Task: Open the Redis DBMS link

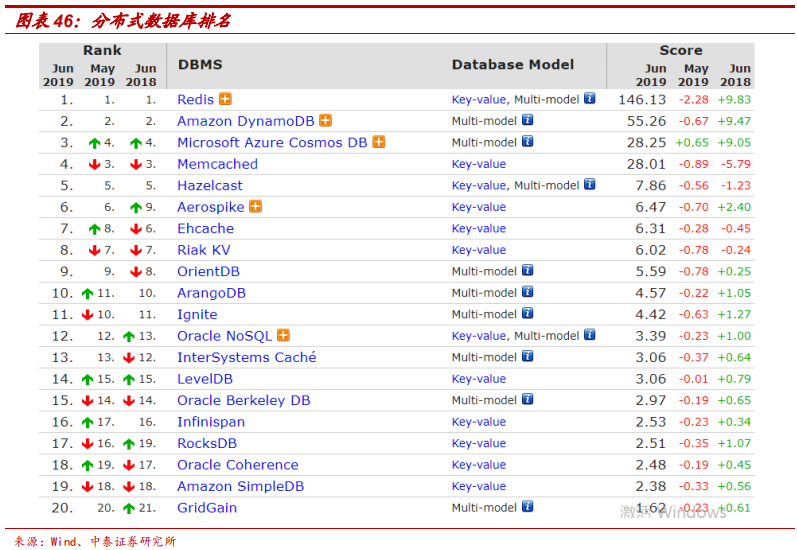Action: 195,99
